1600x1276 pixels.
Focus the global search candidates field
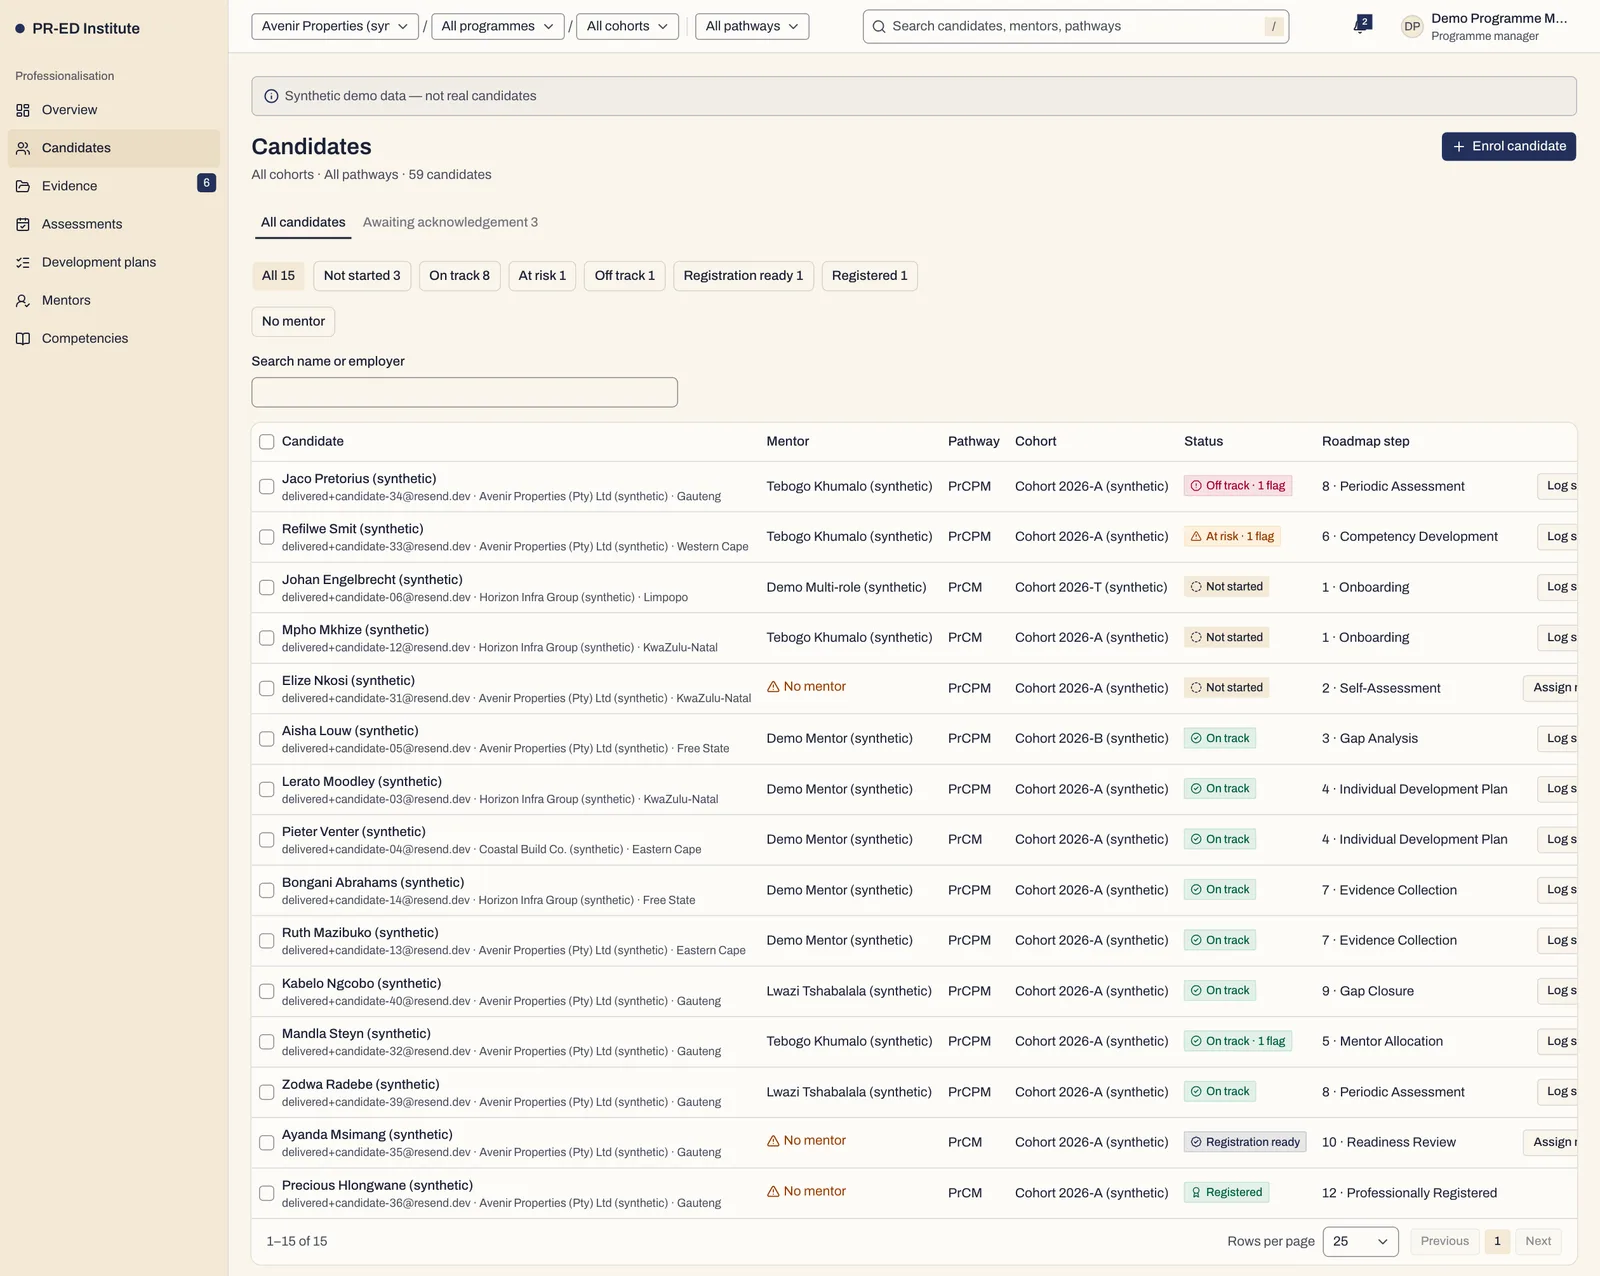coord(1076,27)
